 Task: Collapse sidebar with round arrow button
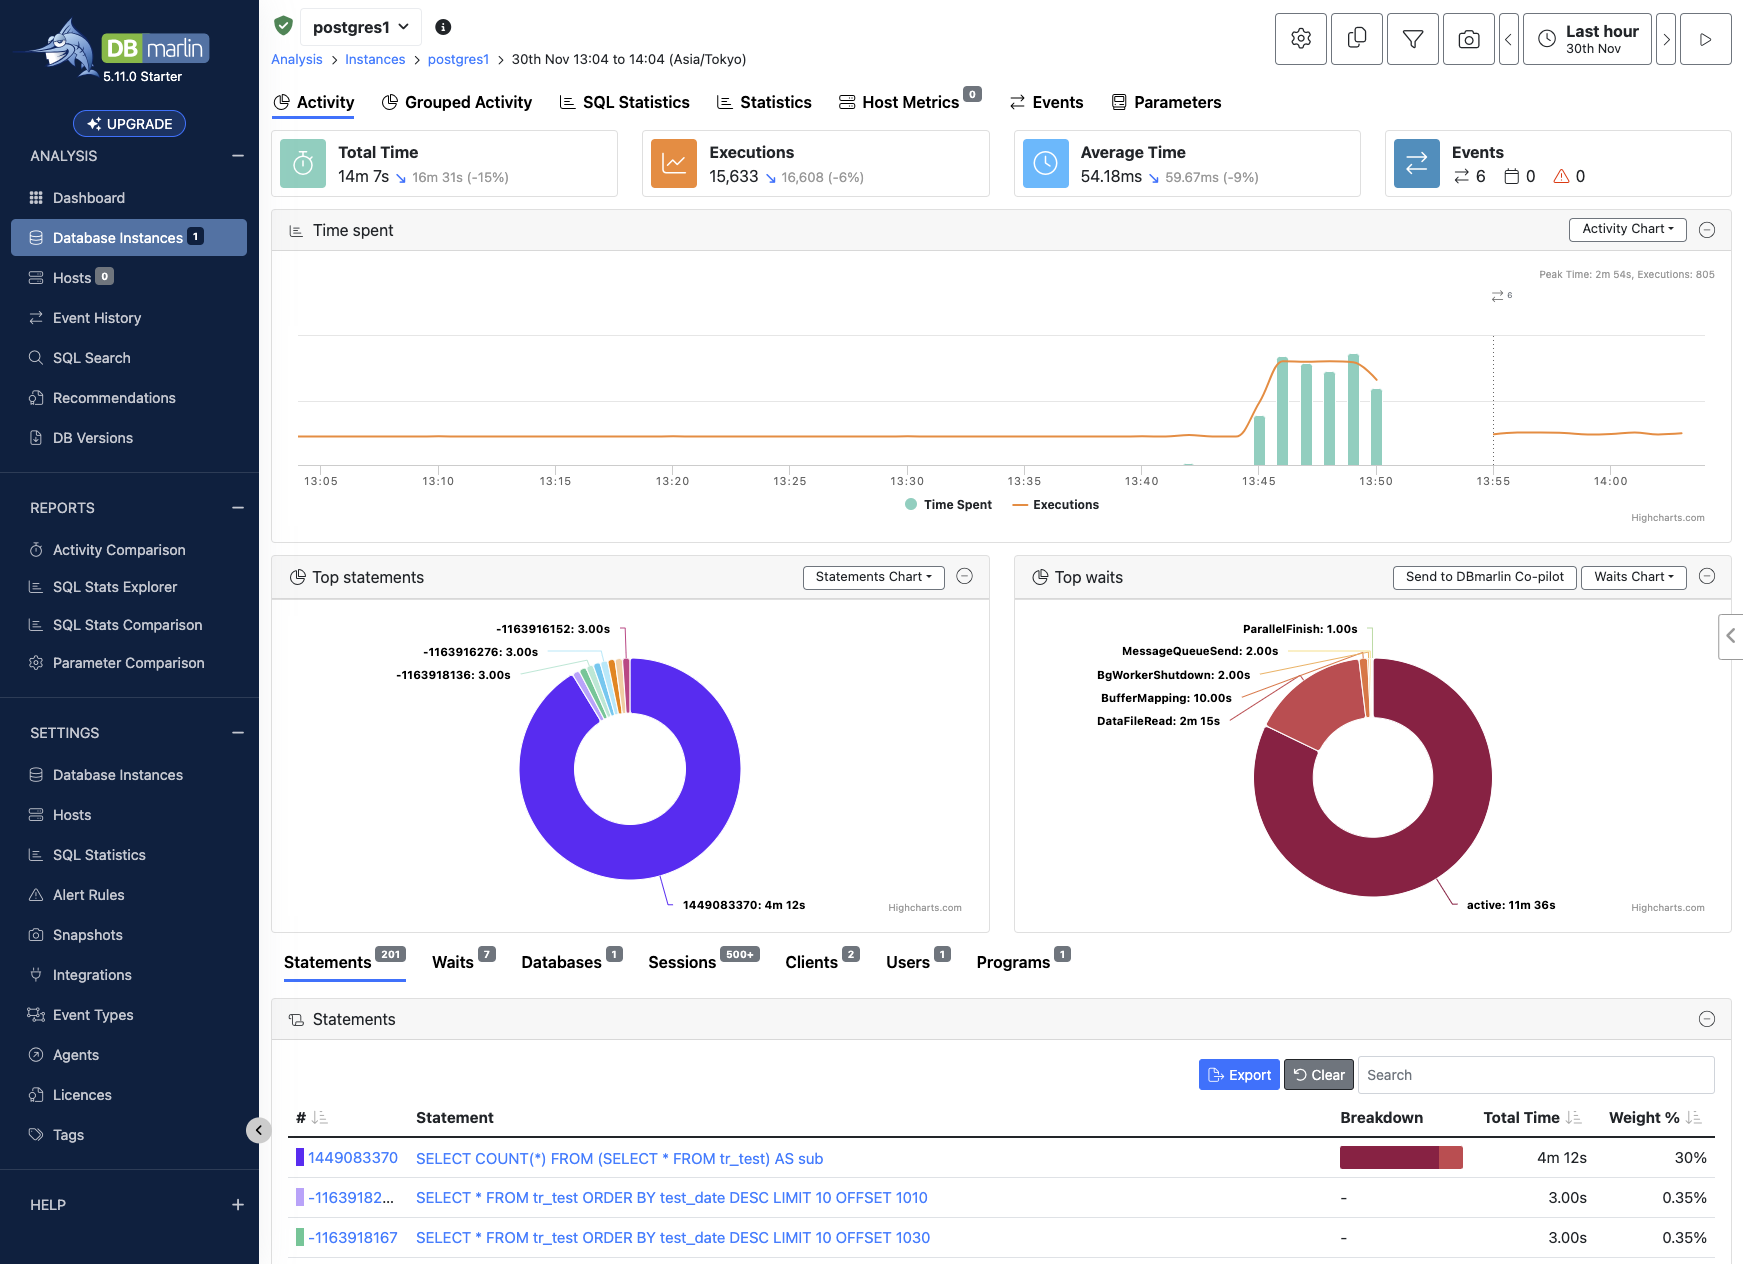point(258,1130)
